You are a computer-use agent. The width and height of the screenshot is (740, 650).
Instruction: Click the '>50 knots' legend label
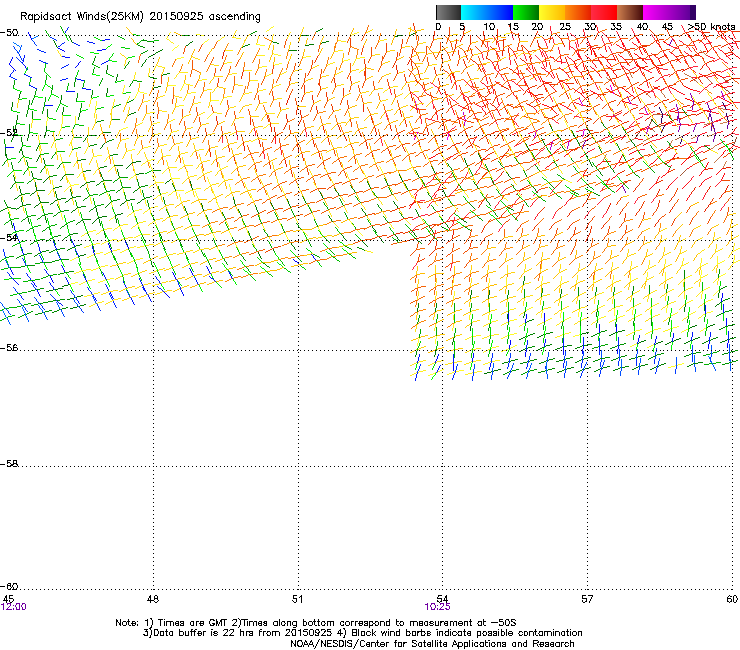[x=711, y=27]
